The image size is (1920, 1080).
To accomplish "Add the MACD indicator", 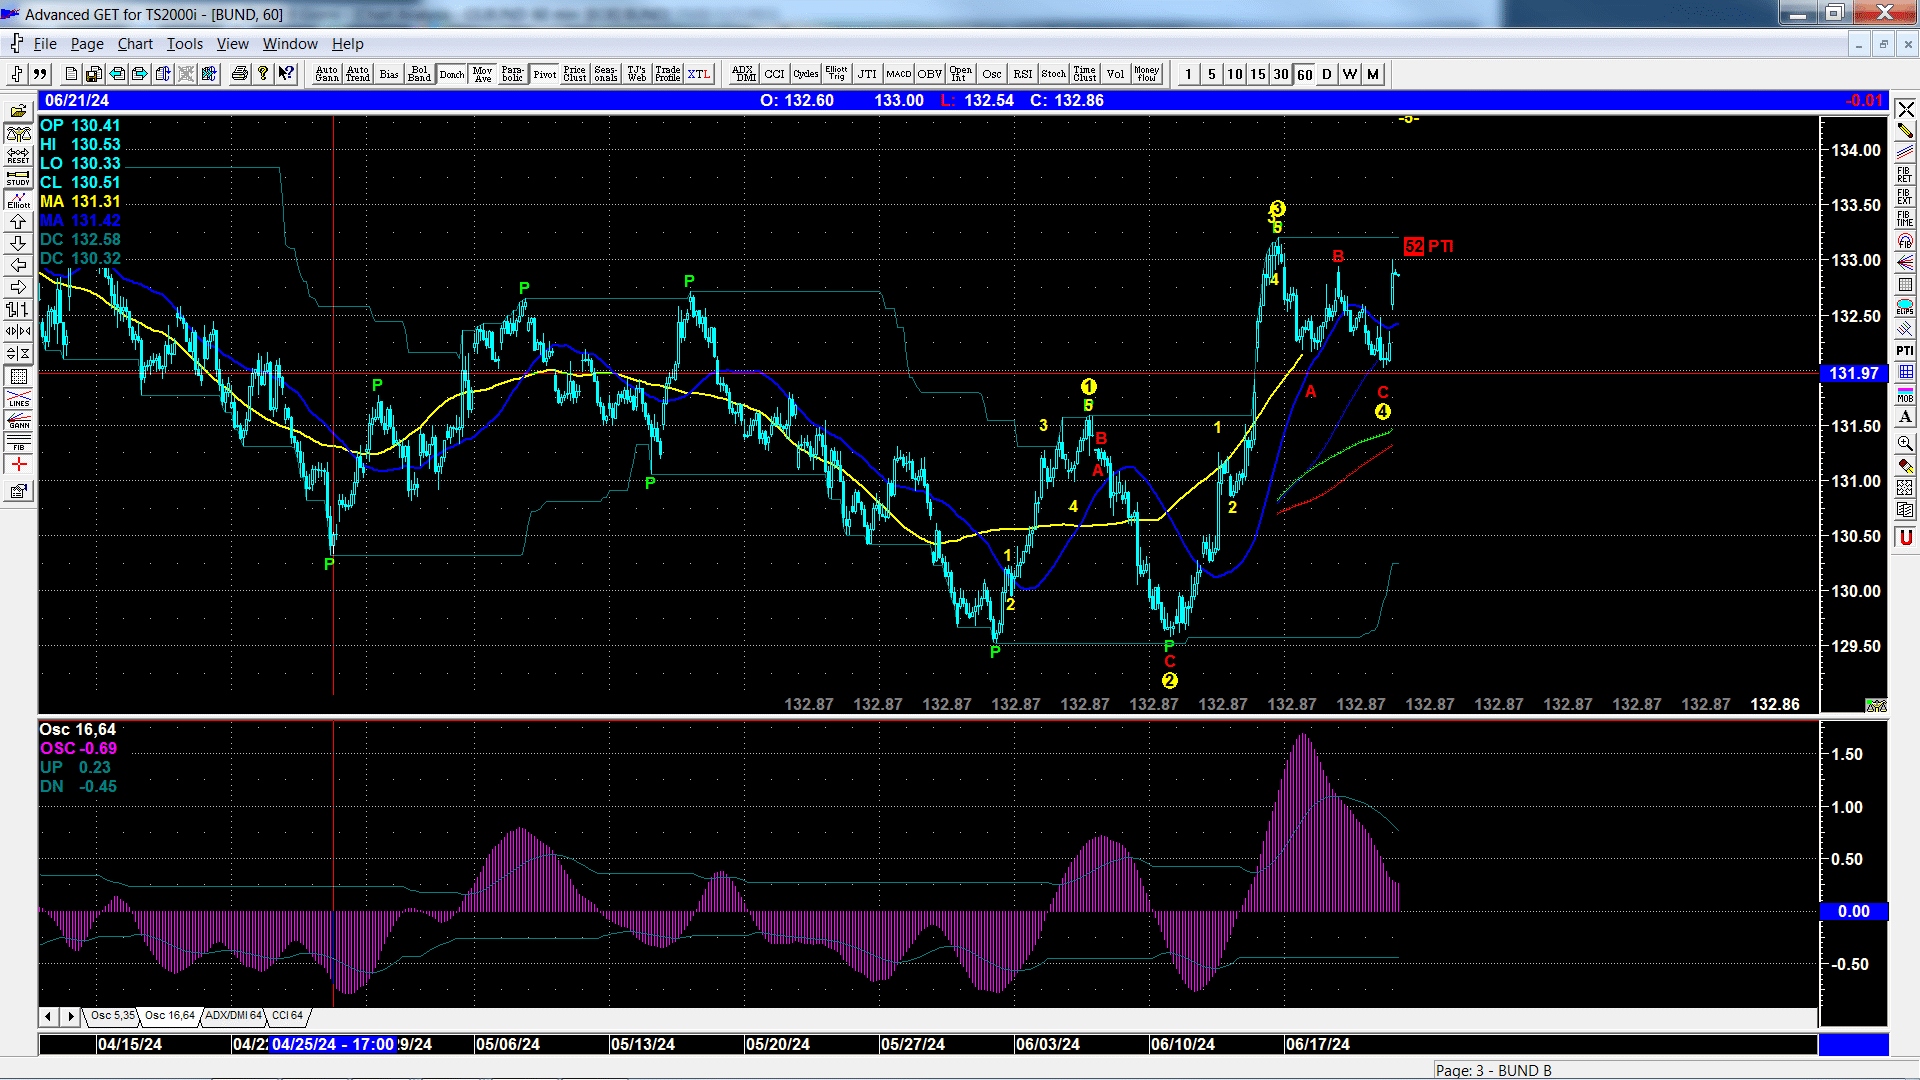I will [899, 74].
